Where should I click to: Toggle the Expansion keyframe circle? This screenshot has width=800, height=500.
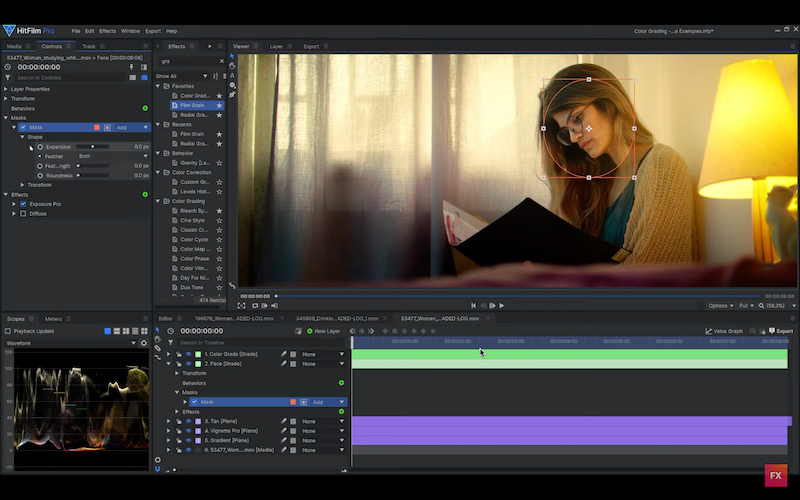coord(40,147)
